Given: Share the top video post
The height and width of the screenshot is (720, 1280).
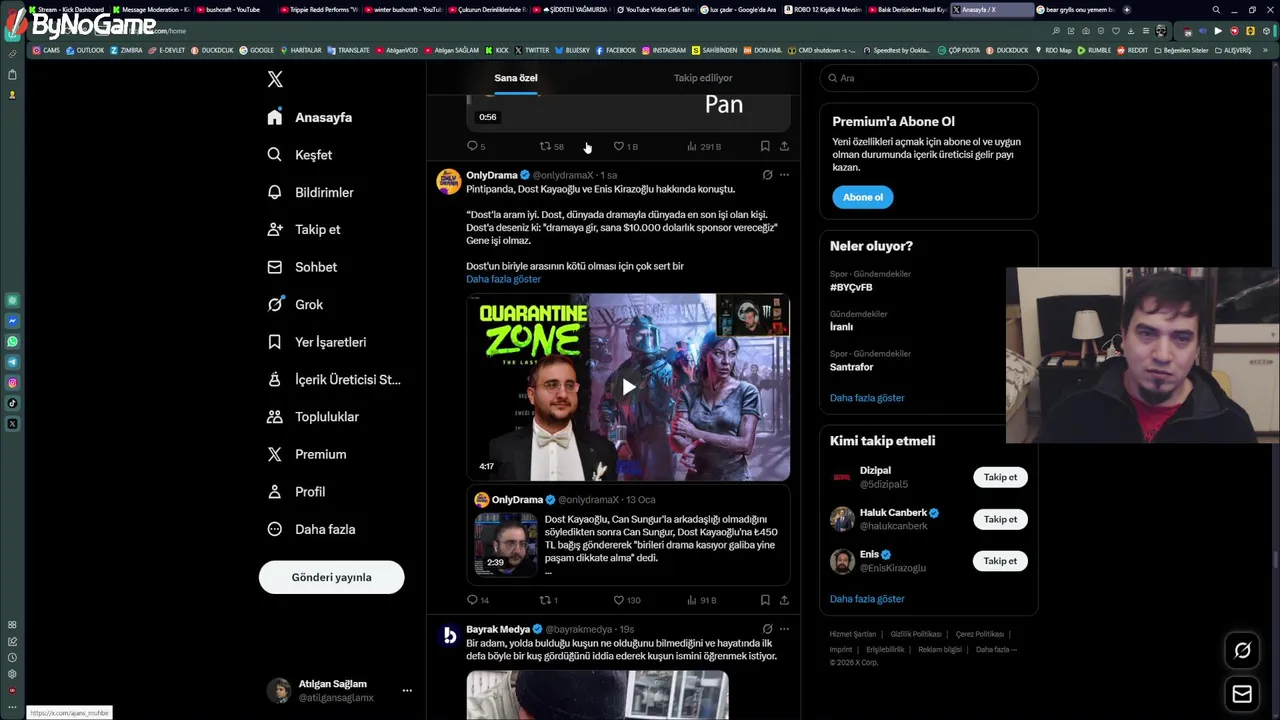Looking at the screenshot, I should pos(784,146).
